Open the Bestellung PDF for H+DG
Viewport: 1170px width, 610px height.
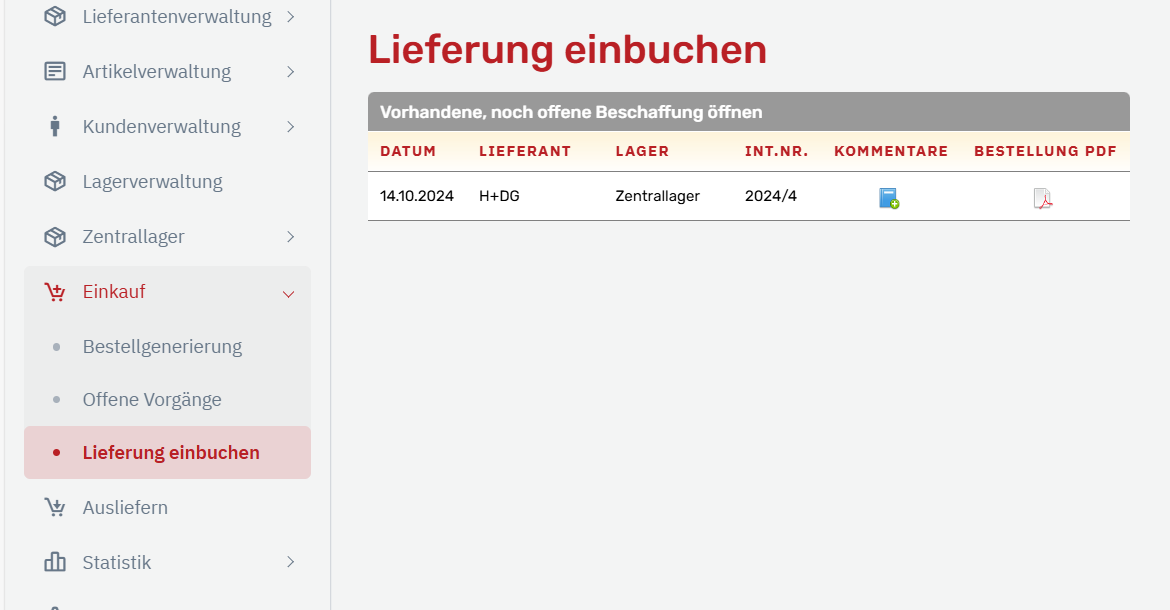point(1042,198)
